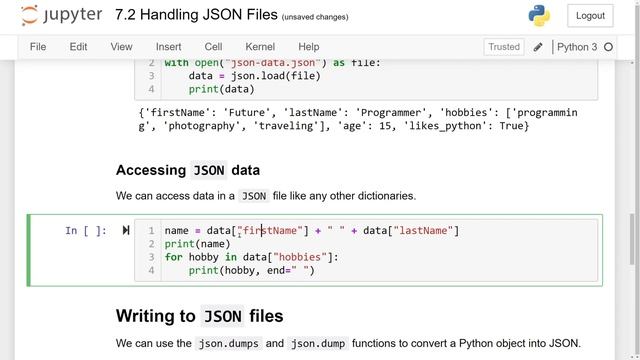The width and height of the screenshot is (640, 360).
Task: Click the 'Accessing JSON data' heading
Action: click(x=188, y=170)
